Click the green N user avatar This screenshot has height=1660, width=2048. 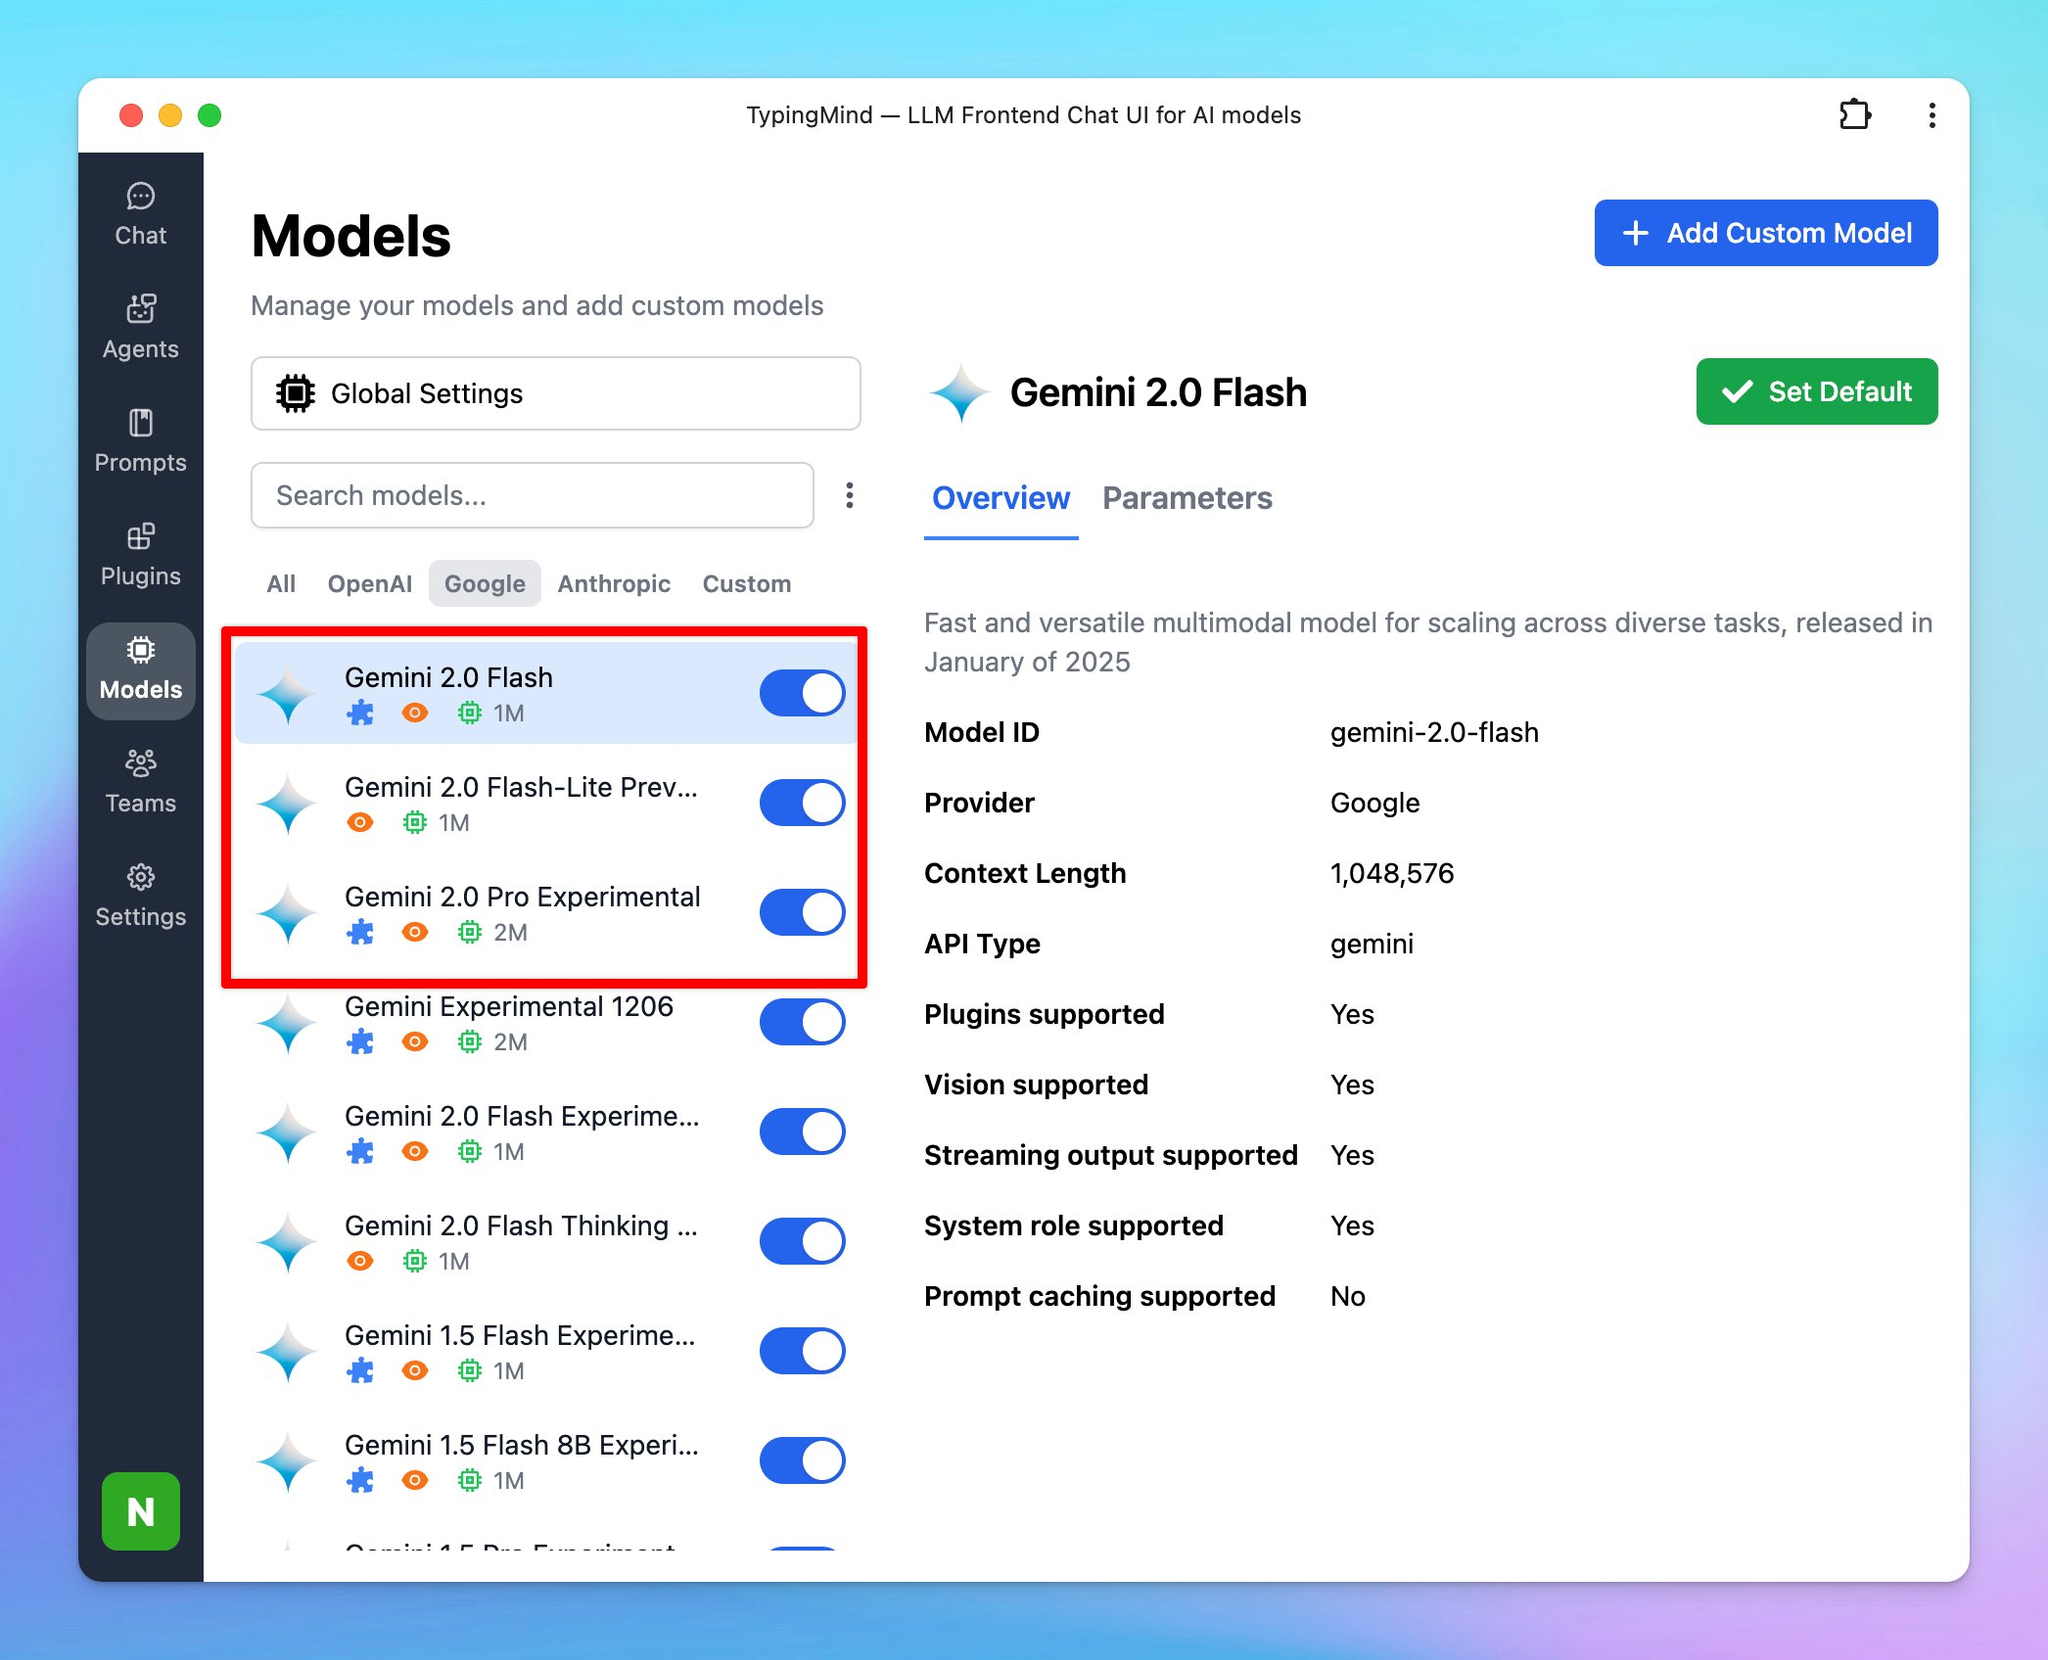[x=140, y=1510]
